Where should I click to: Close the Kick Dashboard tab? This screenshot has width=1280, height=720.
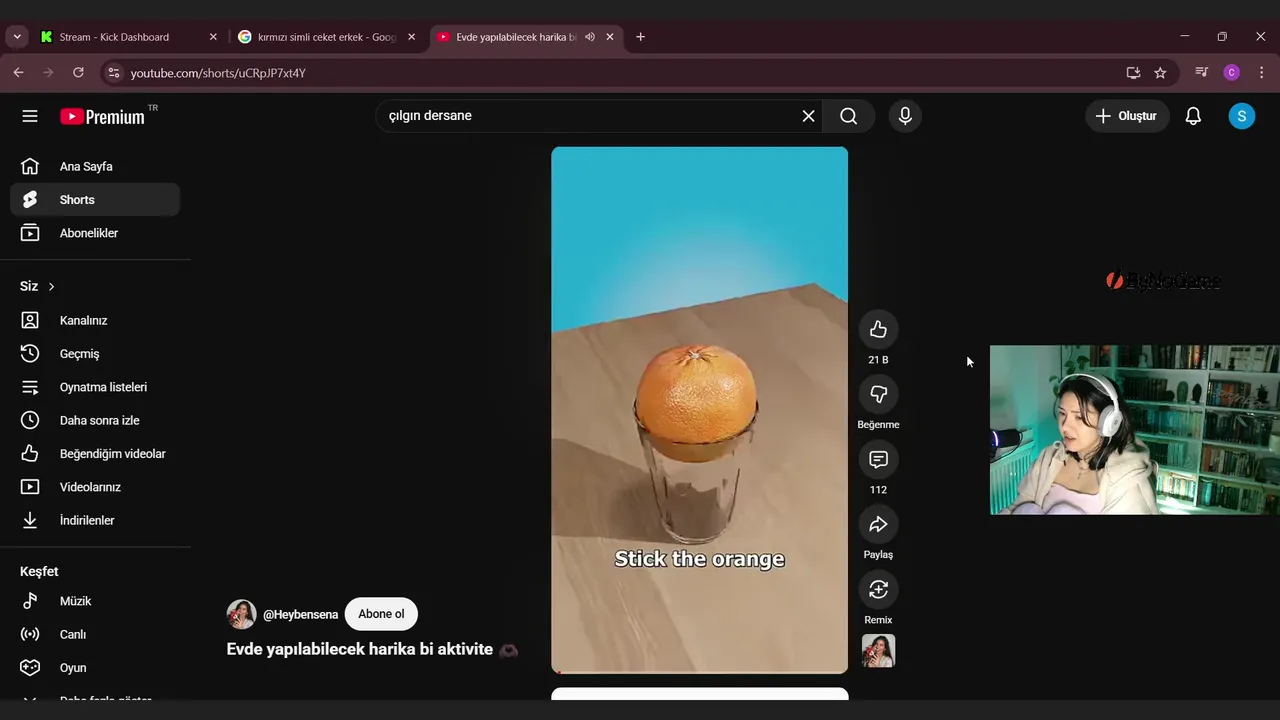pyautogui.click(x=213, y=37)
